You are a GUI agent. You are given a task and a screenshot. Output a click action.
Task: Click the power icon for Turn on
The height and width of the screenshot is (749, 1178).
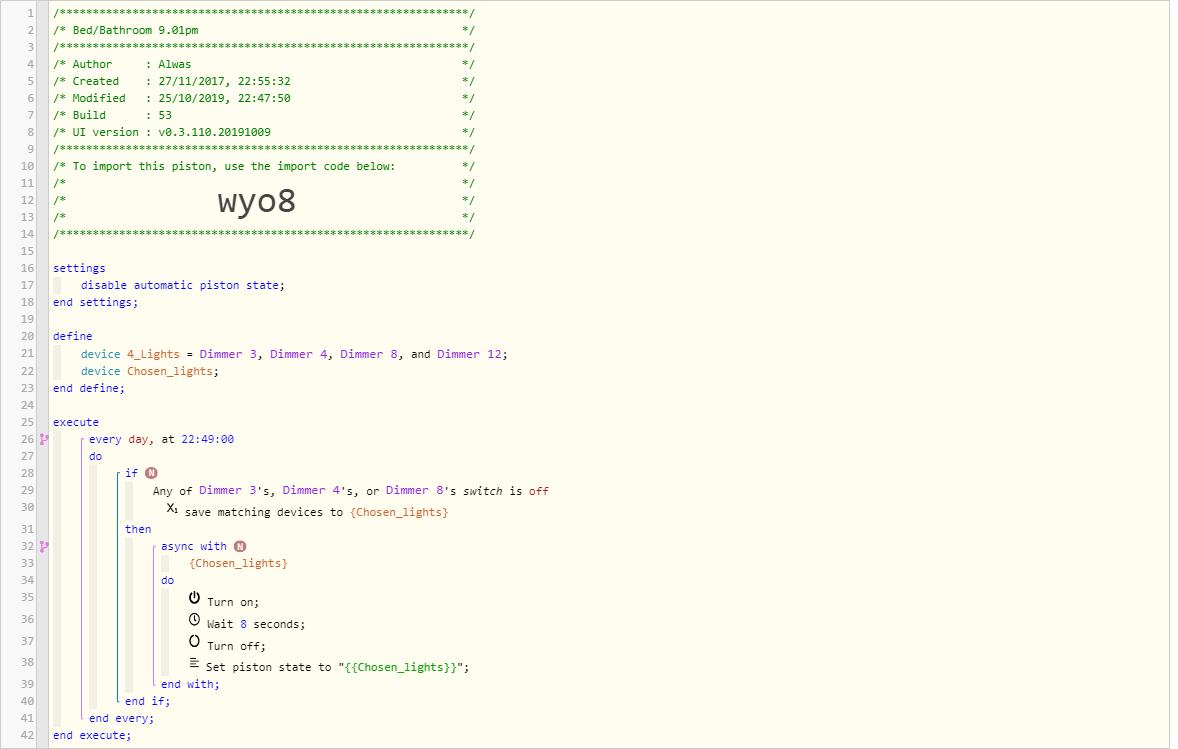(x=195, y=598)
